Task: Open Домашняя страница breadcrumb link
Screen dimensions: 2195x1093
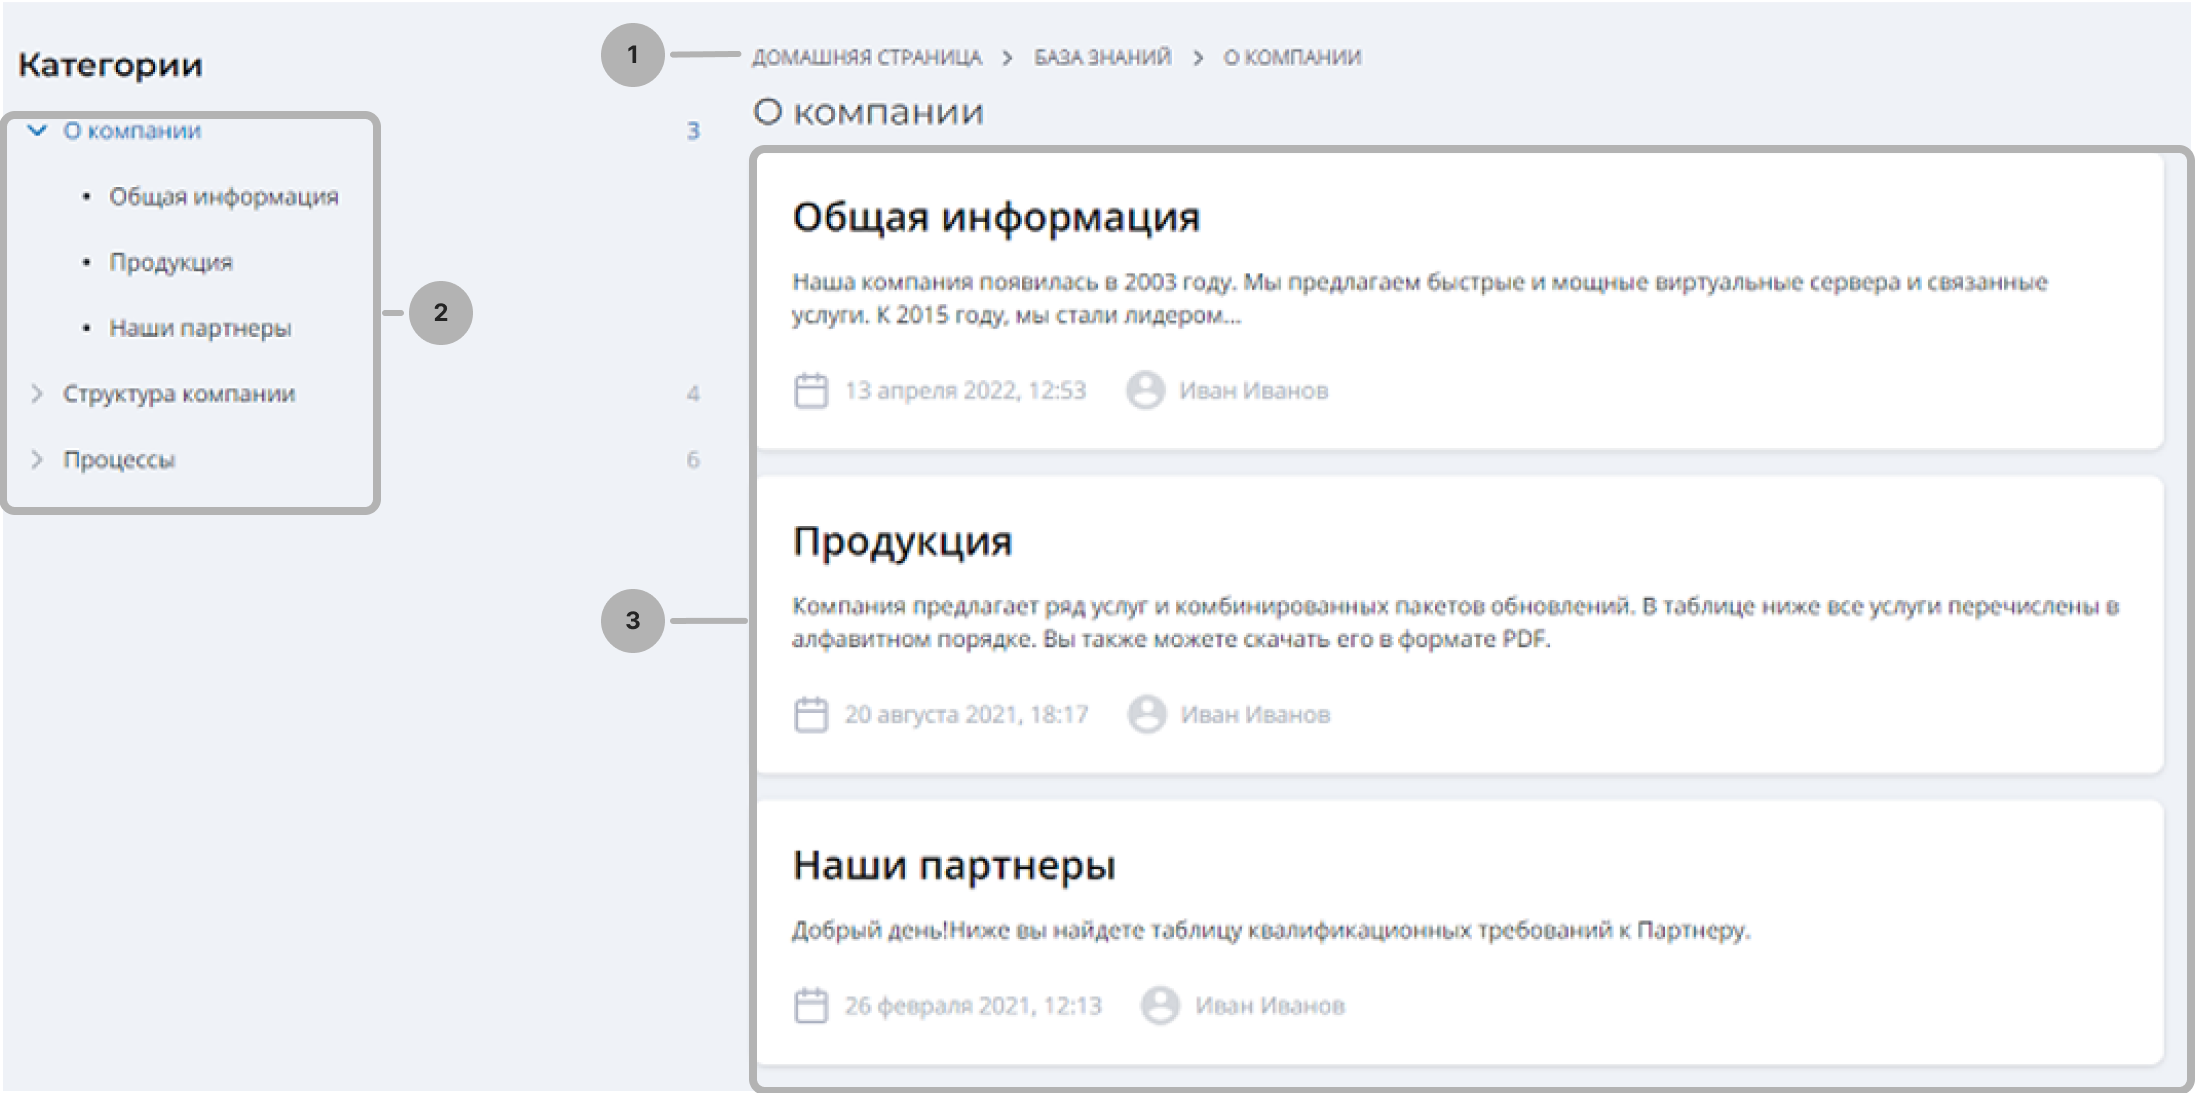Action: [866, 57]
